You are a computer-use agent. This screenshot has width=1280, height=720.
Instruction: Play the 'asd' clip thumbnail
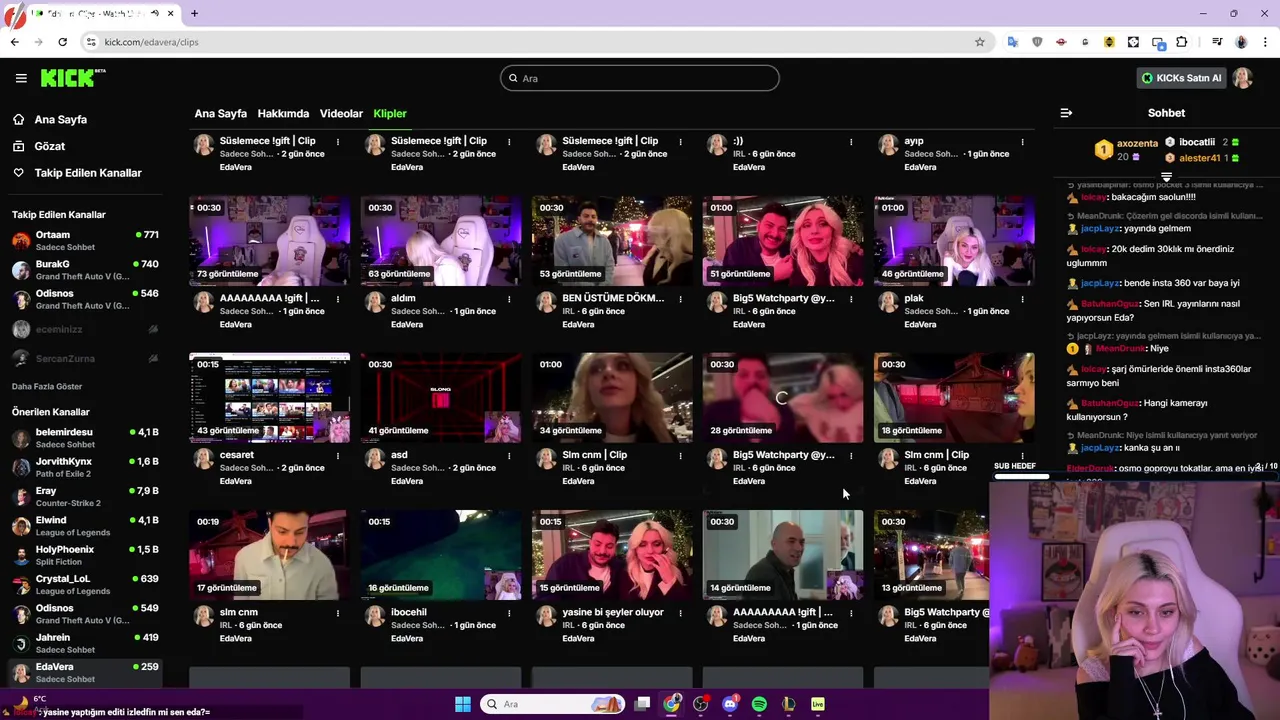pos(441,398)
